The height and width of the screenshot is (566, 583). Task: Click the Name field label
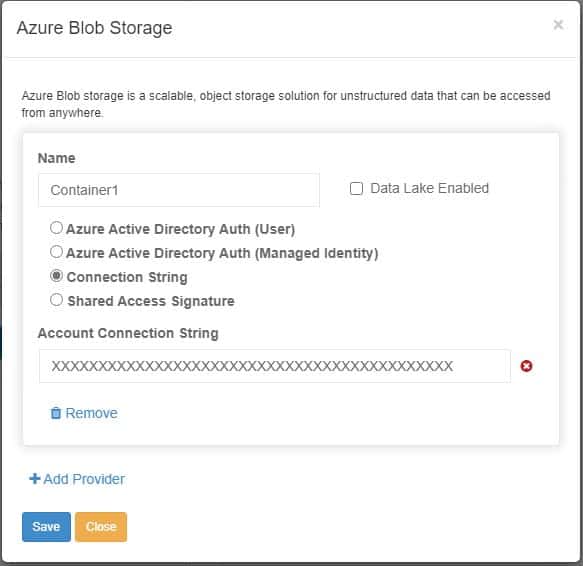point(57,158)
